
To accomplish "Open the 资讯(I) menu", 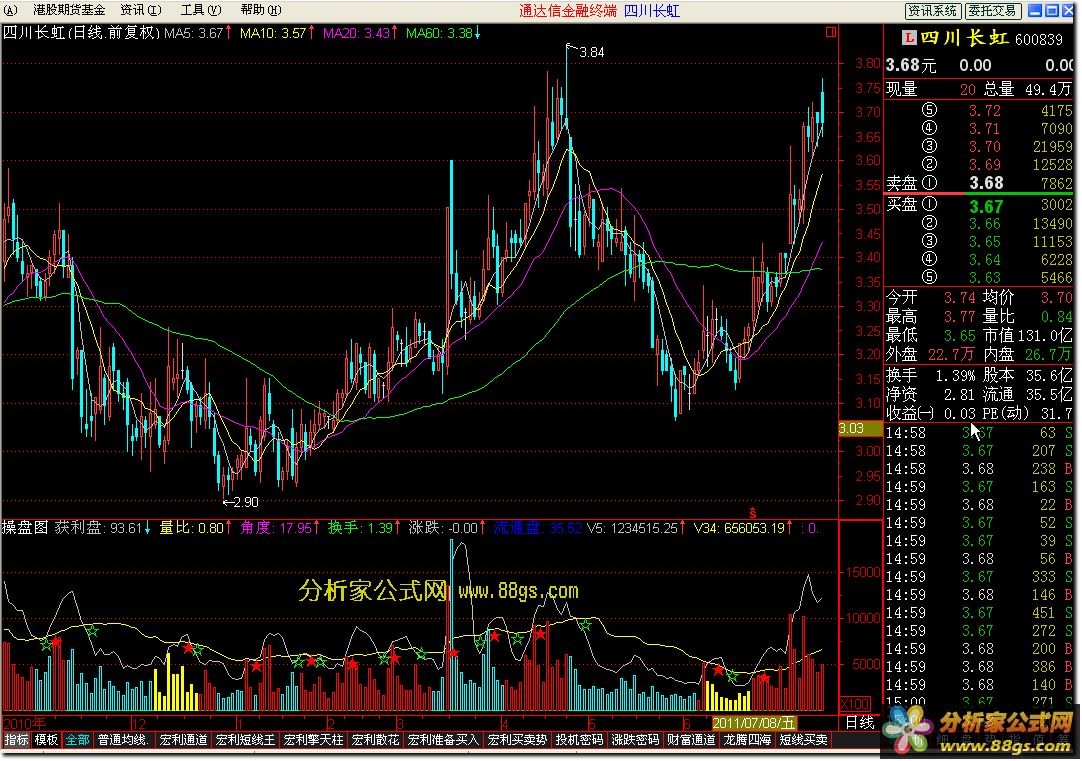I will point(141,10).
